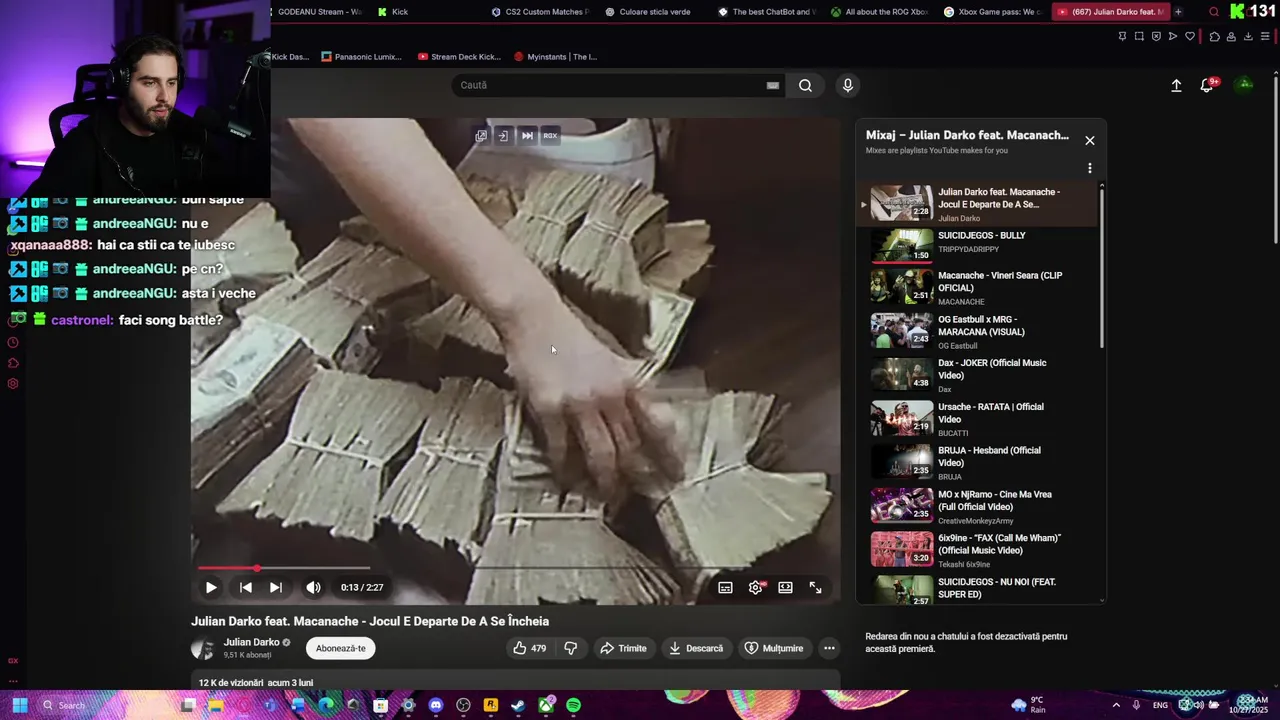The image size is (1280, 720).
Task: Open browser extensions puzzle icon
Action: pos(1214,36)
